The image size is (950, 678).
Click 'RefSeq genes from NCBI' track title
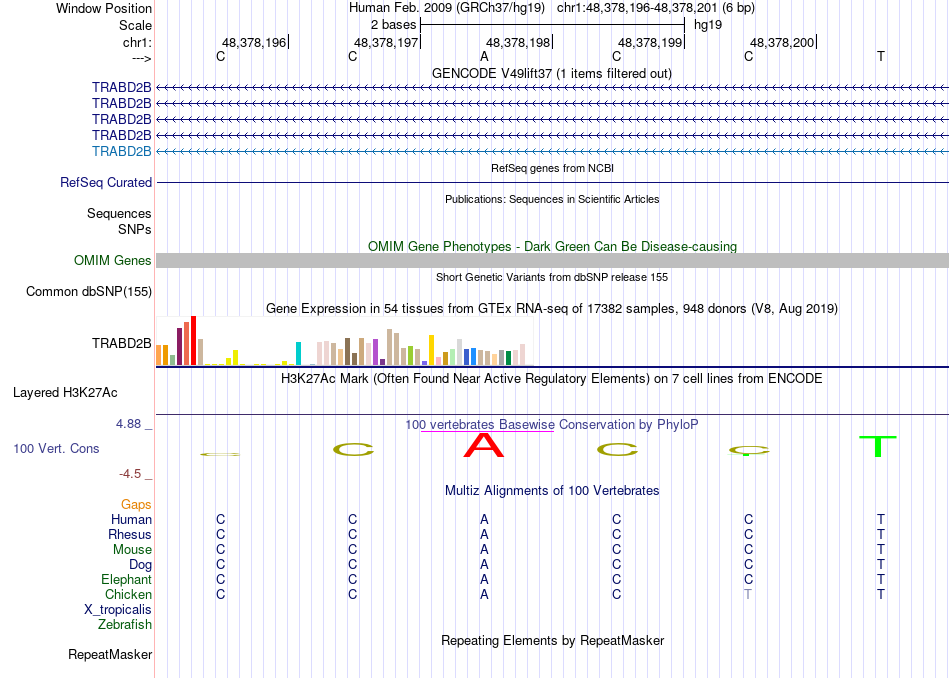tap(552, 168)
